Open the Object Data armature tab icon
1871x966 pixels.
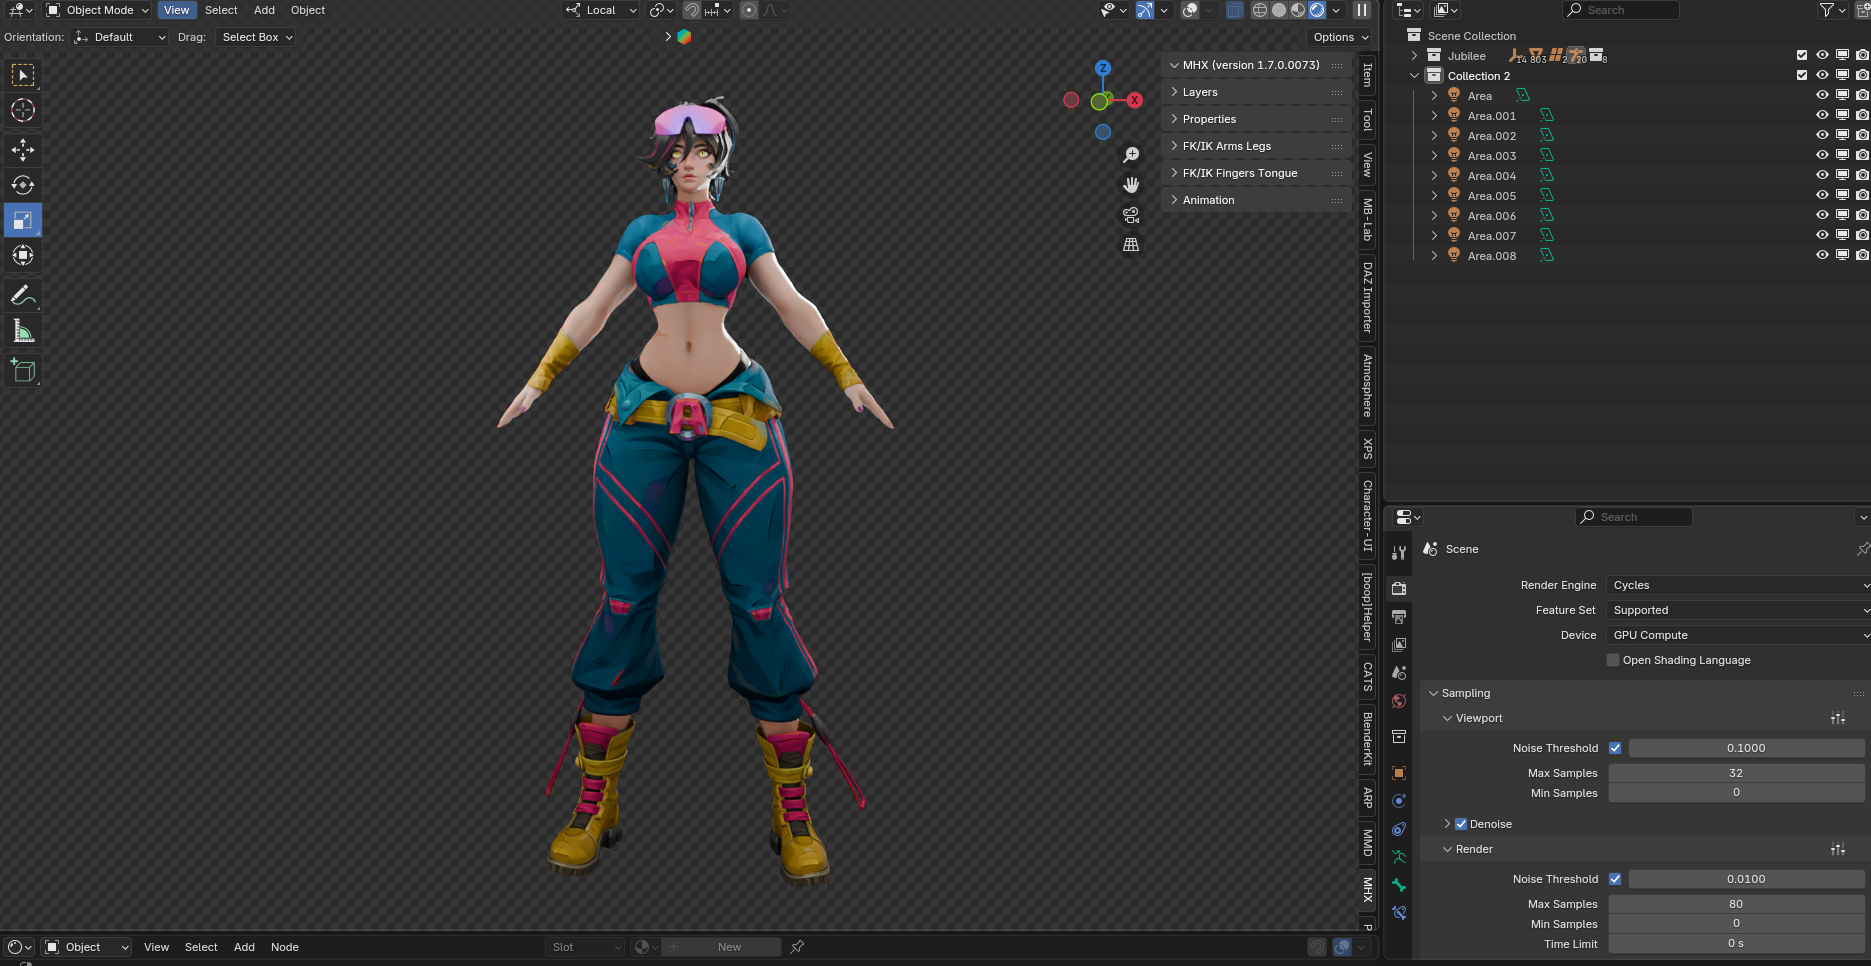tap(1399, 857)
